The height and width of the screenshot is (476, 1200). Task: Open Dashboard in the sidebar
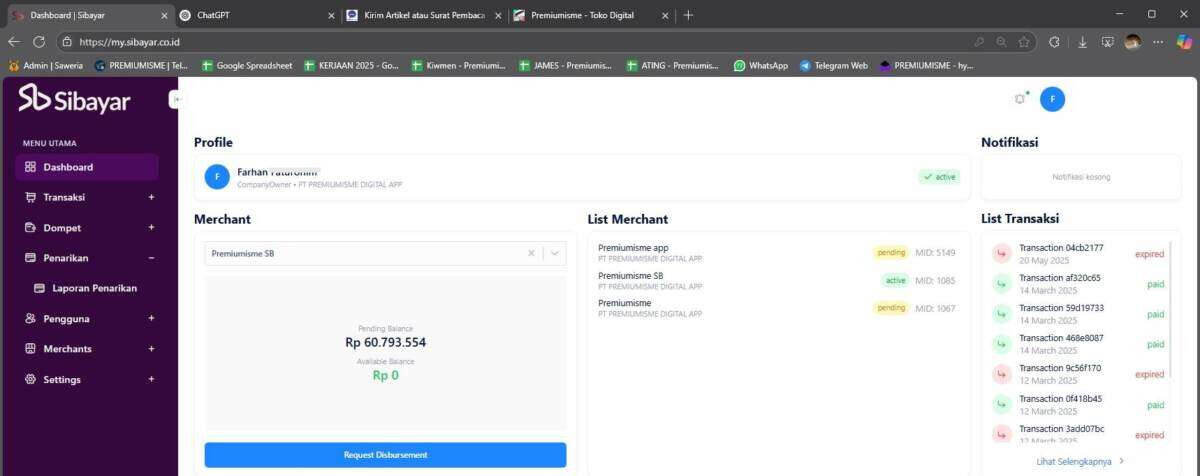(87, 167)
